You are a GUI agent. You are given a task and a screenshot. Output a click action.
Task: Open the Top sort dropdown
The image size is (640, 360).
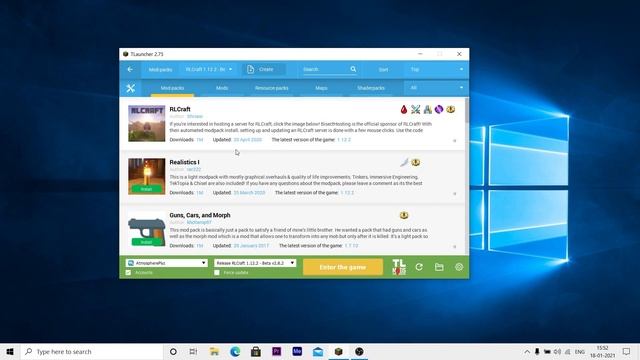(437, 69)
